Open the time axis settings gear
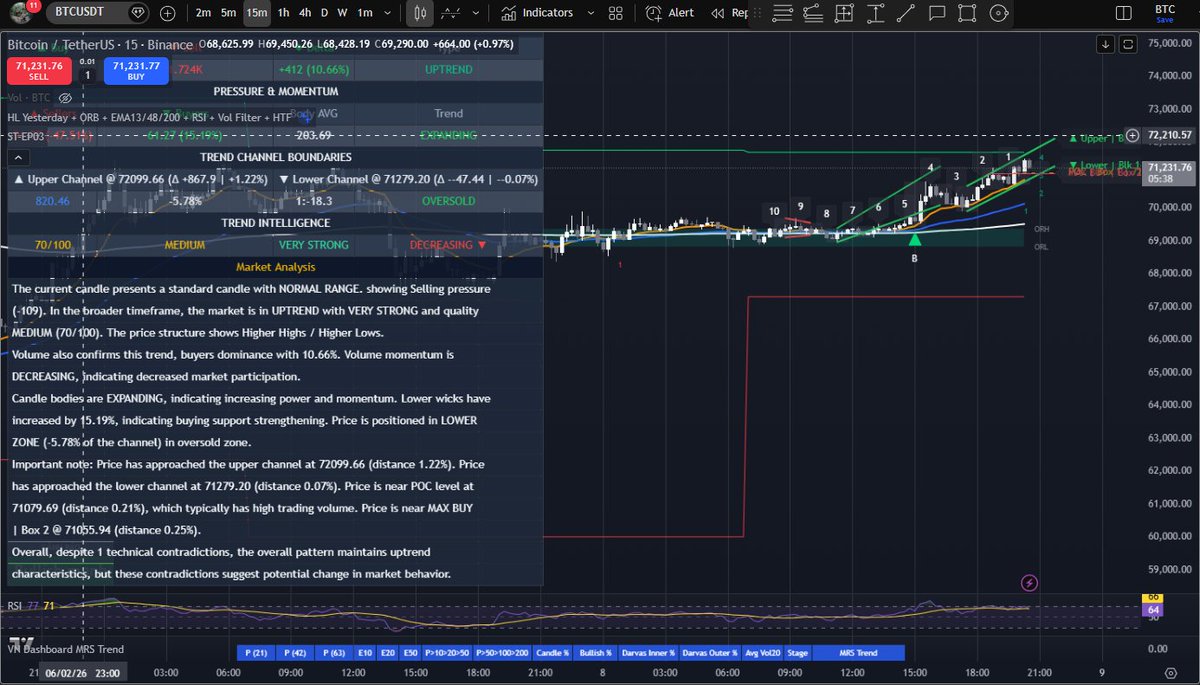The height and width of the screenshot is (685, 1200). click(x=1171, y=674)
